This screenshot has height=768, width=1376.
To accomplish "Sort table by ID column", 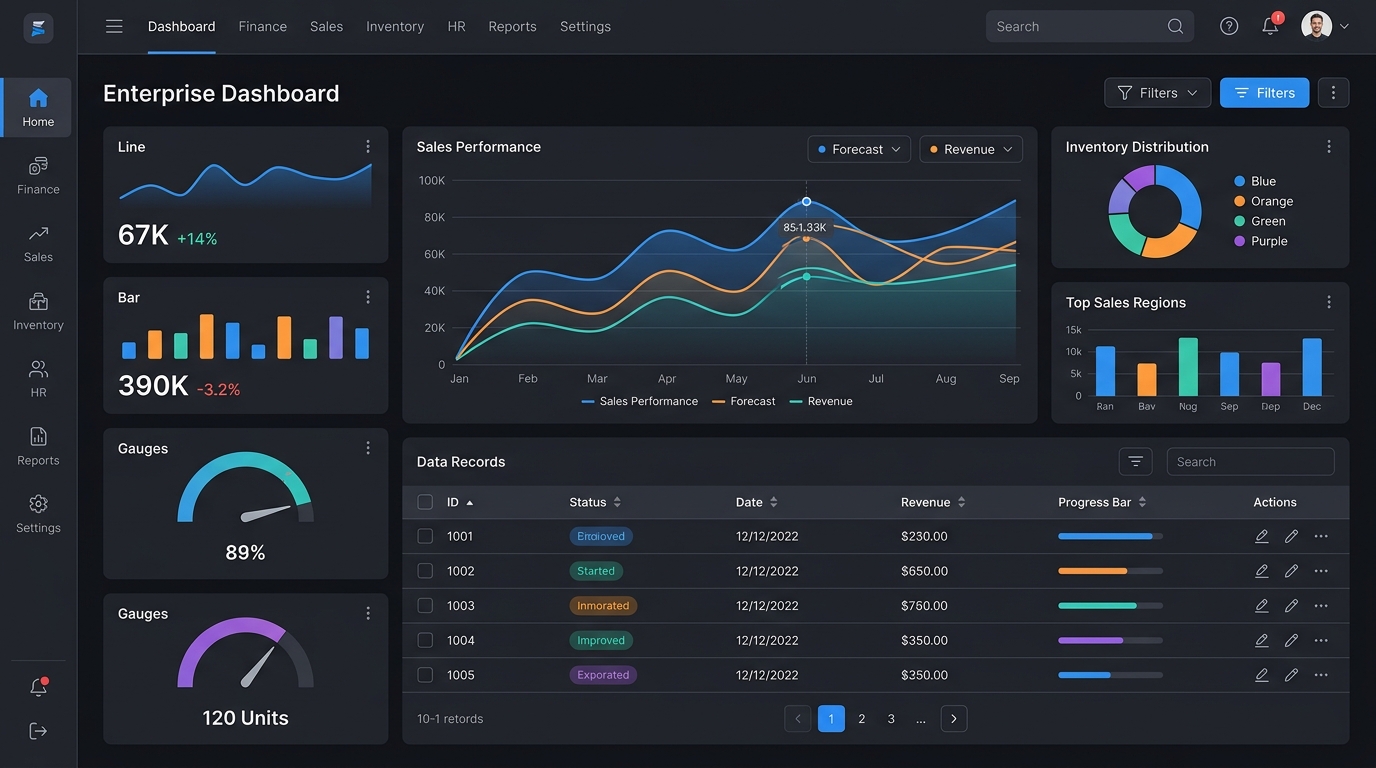I will coord(460,502).
